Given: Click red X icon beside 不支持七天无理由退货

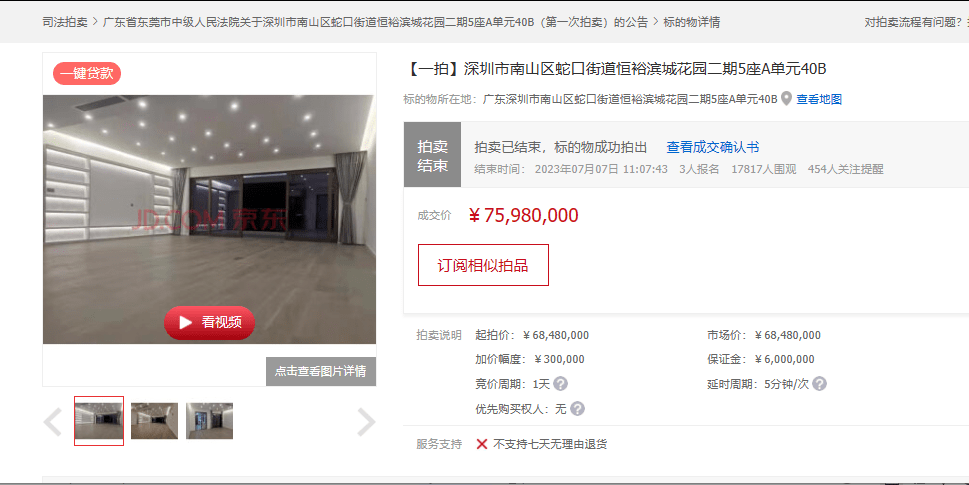Looking at the screenshot, I should (x=482, y=444).
